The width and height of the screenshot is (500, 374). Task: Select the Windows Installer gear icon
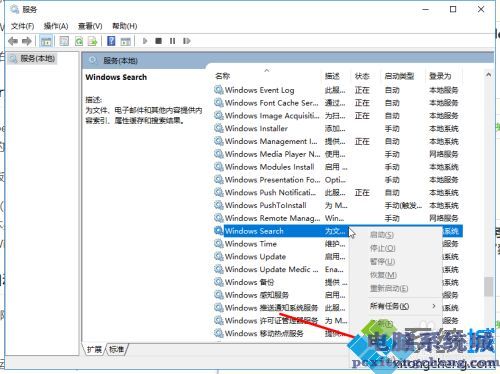coord(219,128)
